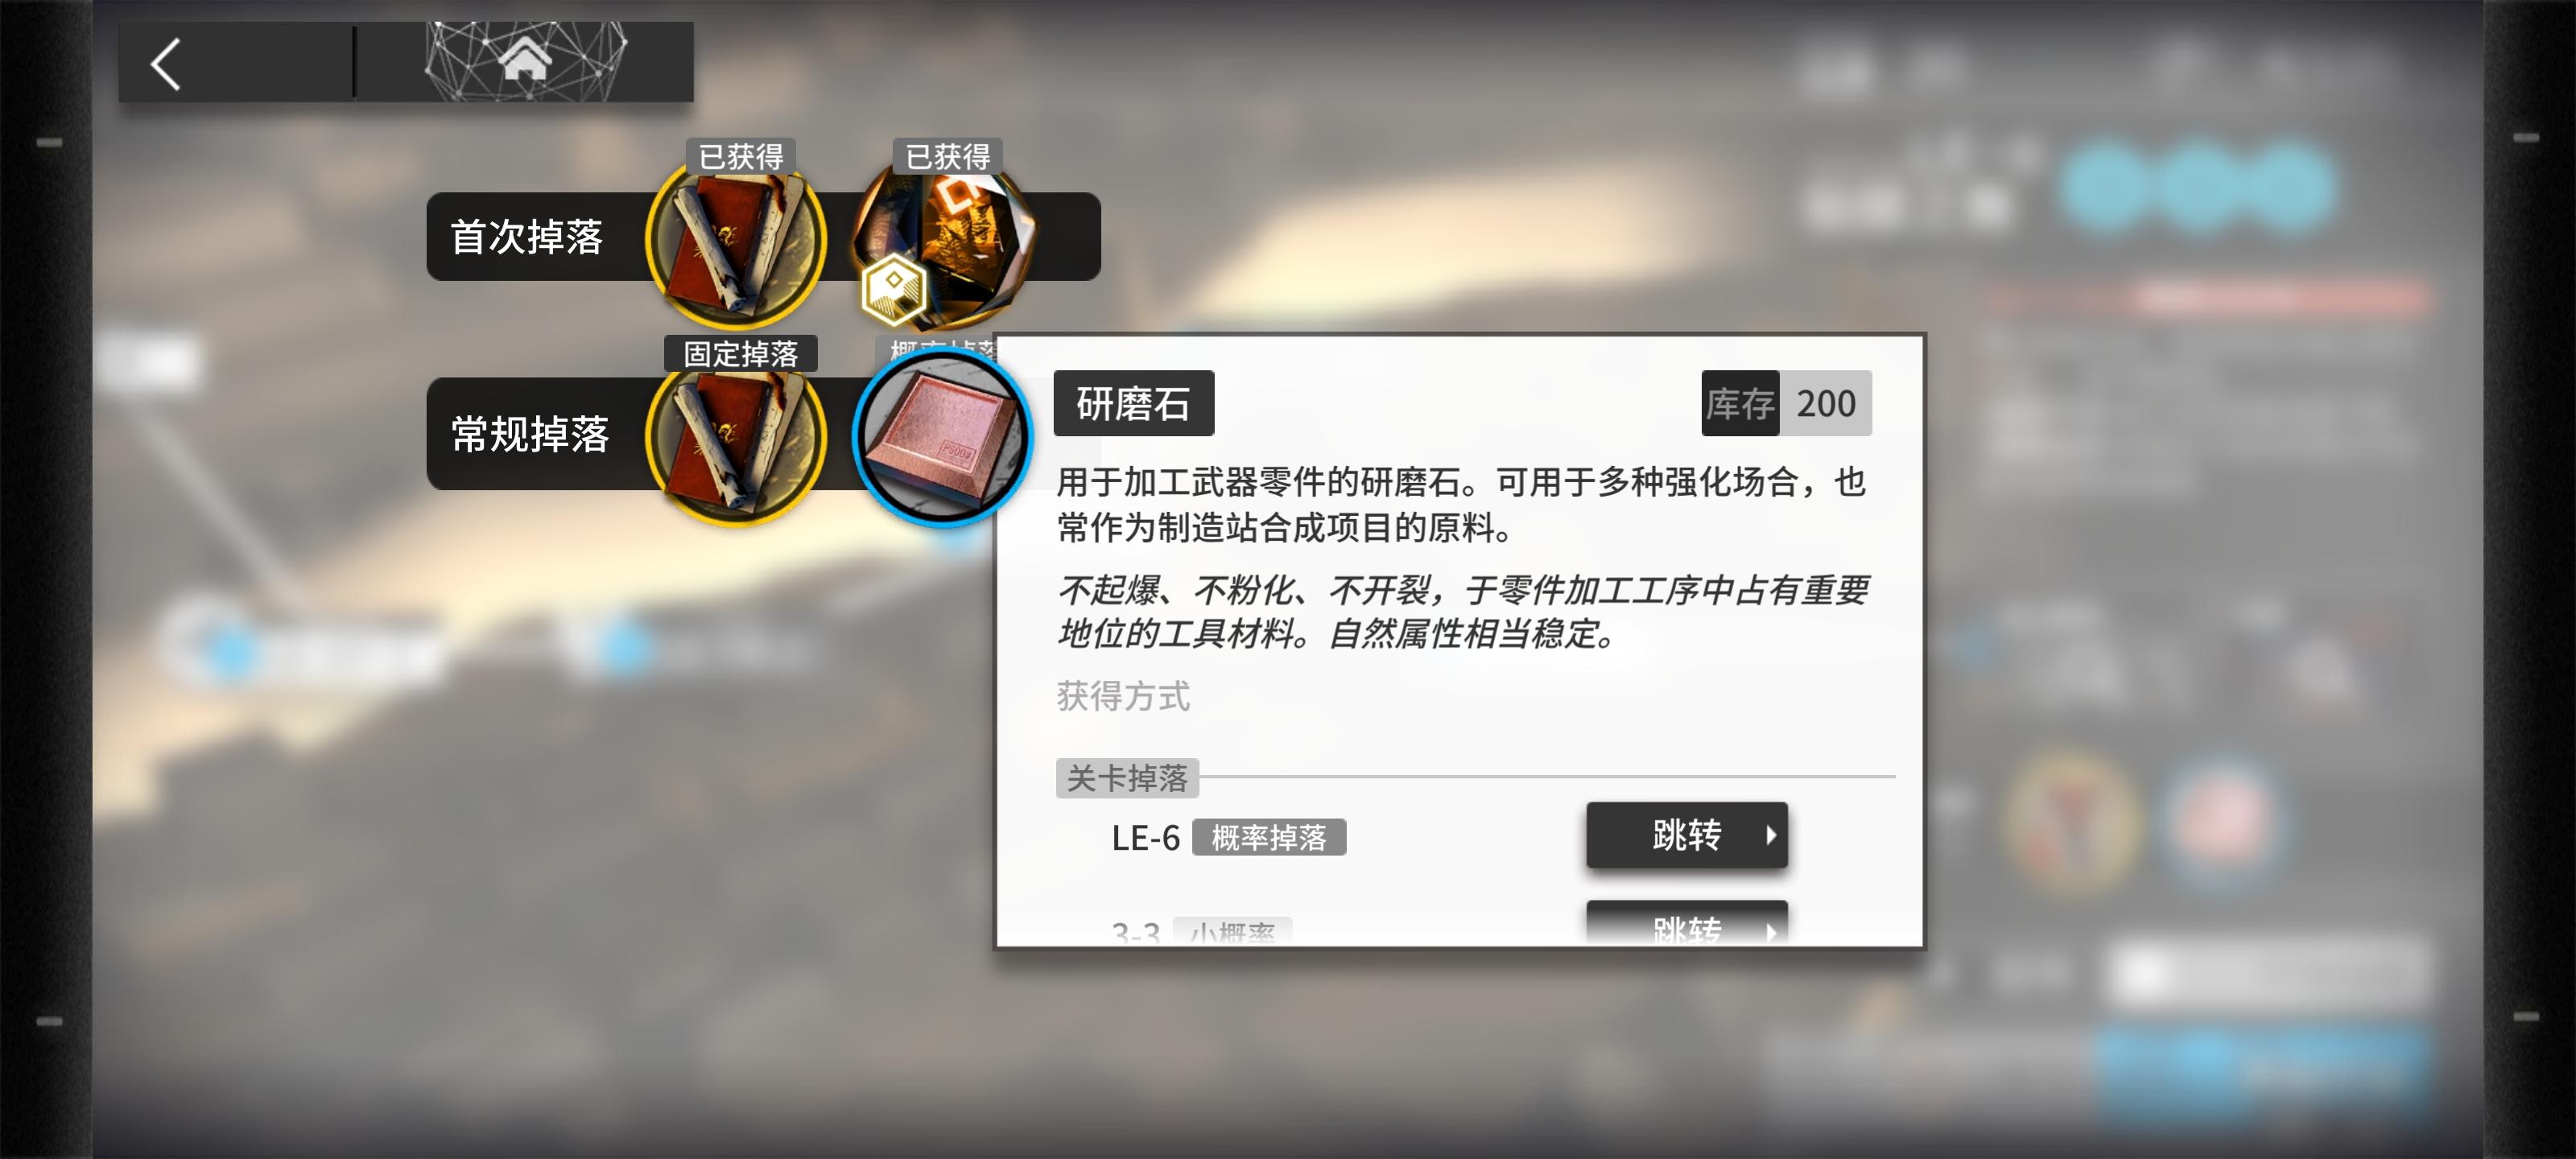Viewport: 2576px width, 1159px height.
Task: Select the first-drop red book item
Action: click(x=737, y=240)
